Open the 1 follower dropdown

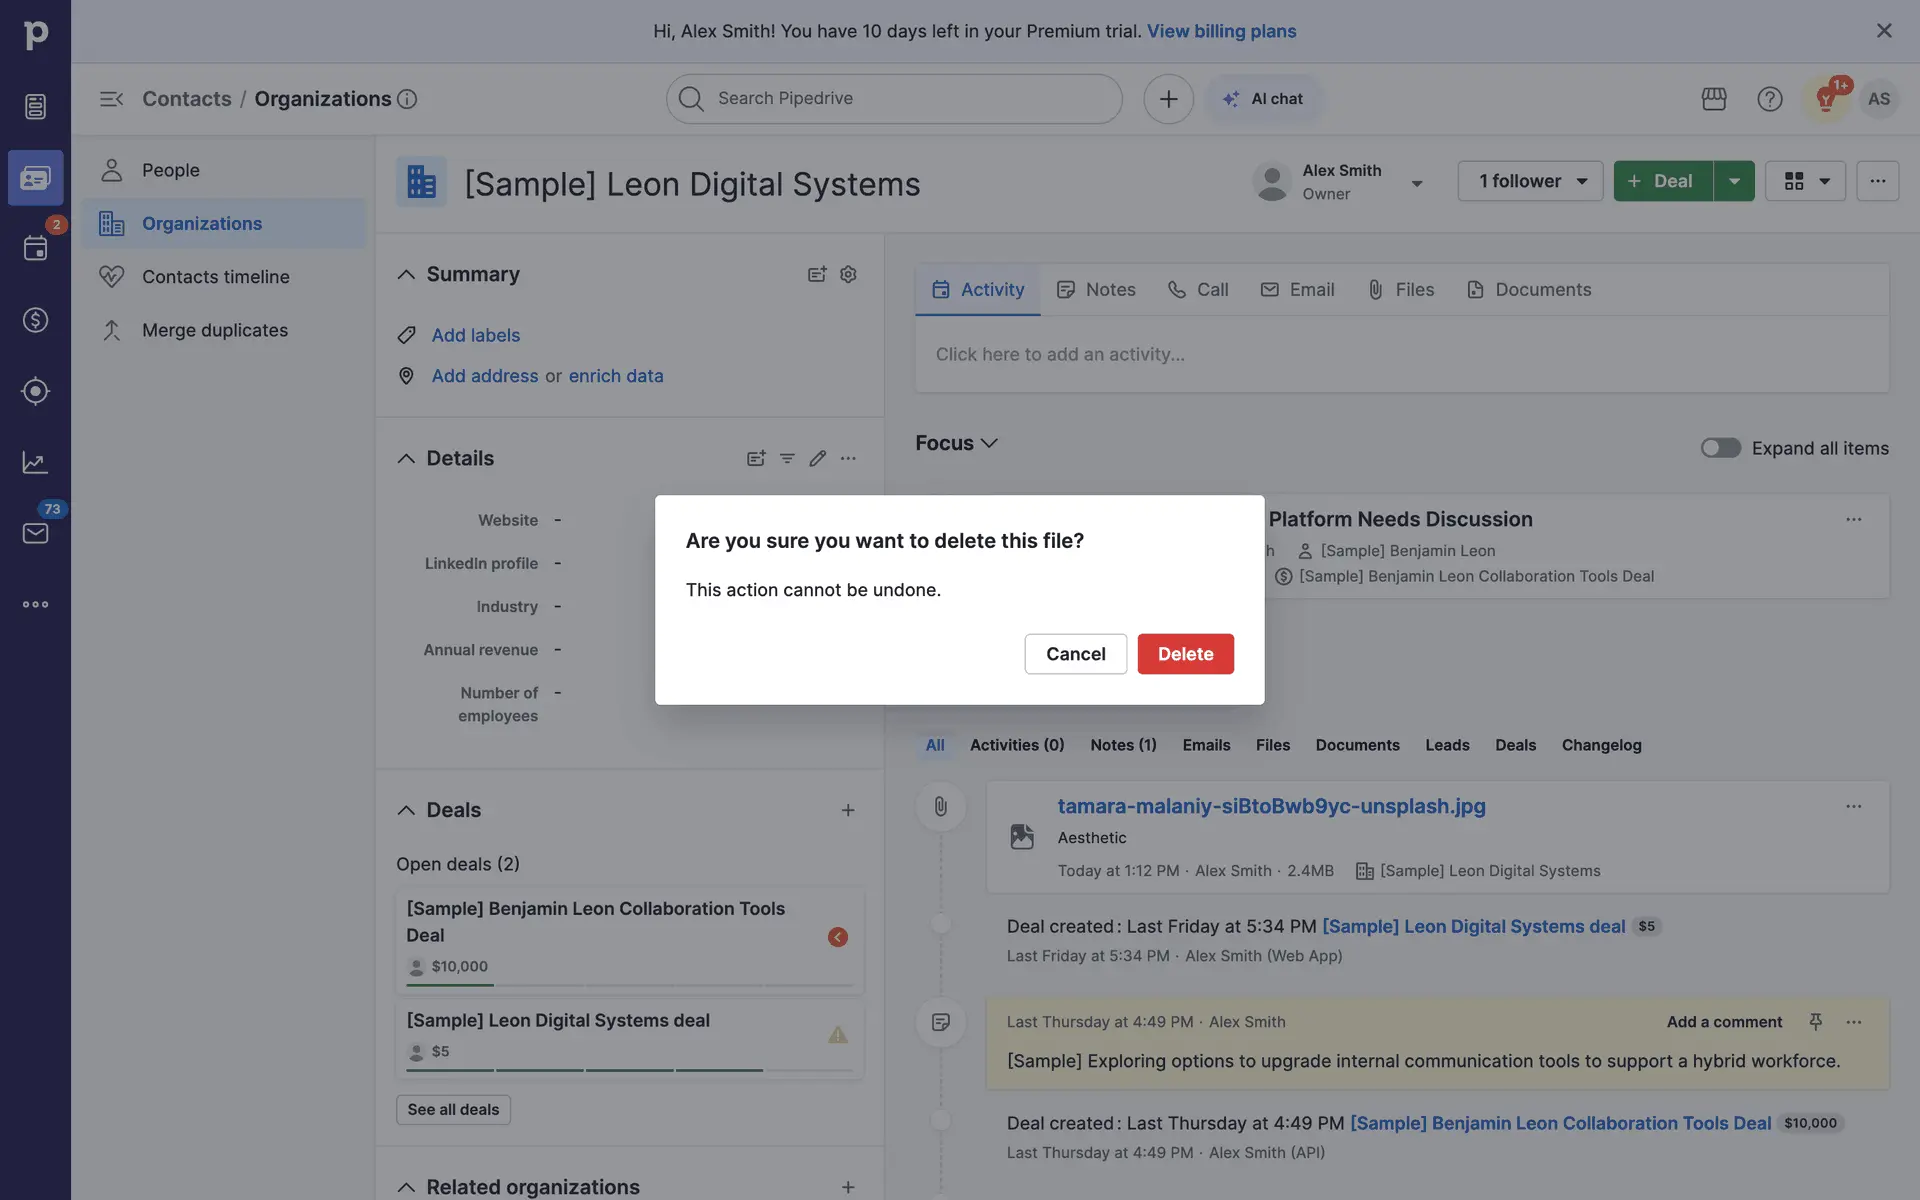(1530, 181)
